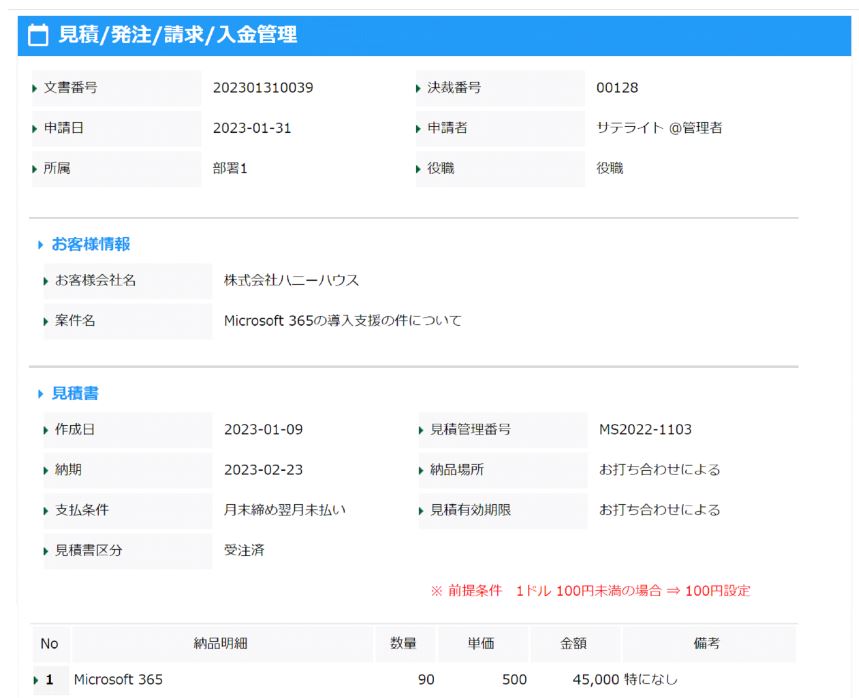Select the delivery date 2023-02-23
859x698 pixels.
click(x=264, y=470)
